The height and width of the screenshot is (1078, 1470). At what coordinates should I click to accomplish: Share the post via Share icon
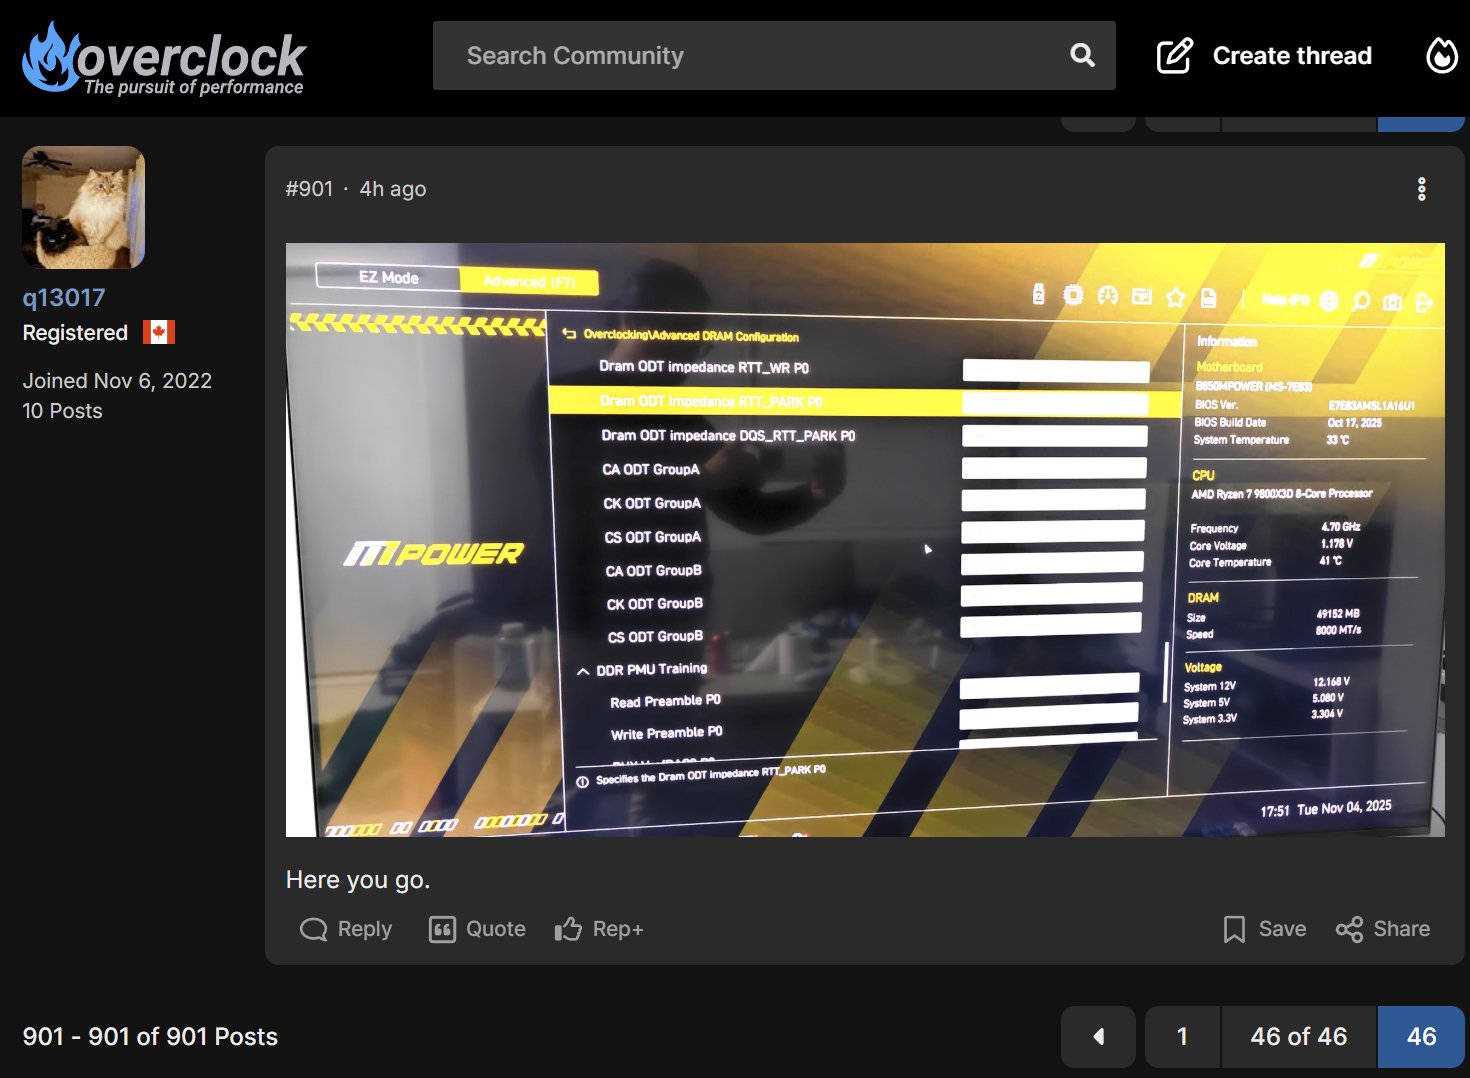tap(1383, 929)
